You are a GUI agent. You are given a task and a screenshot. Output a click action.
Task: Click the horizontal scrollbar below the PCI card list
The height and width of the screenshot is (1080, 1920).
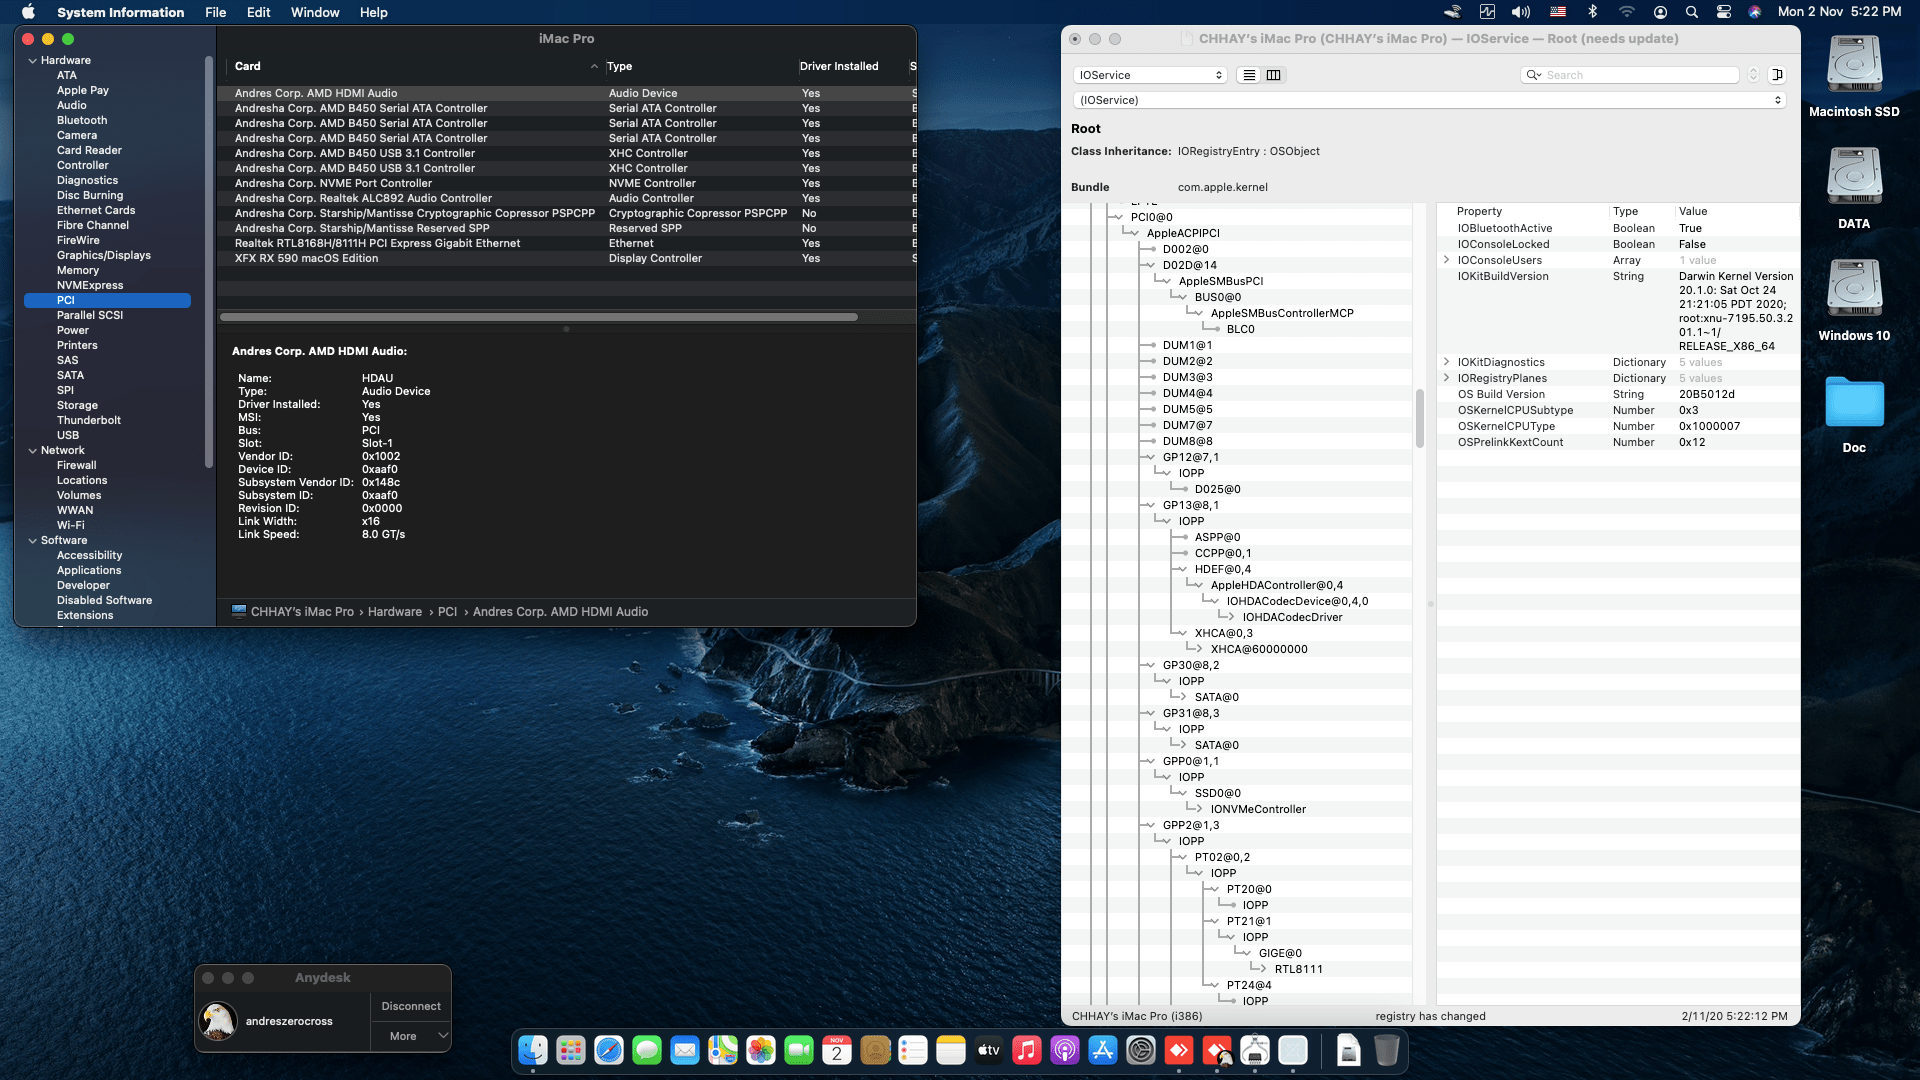[540, 316]
